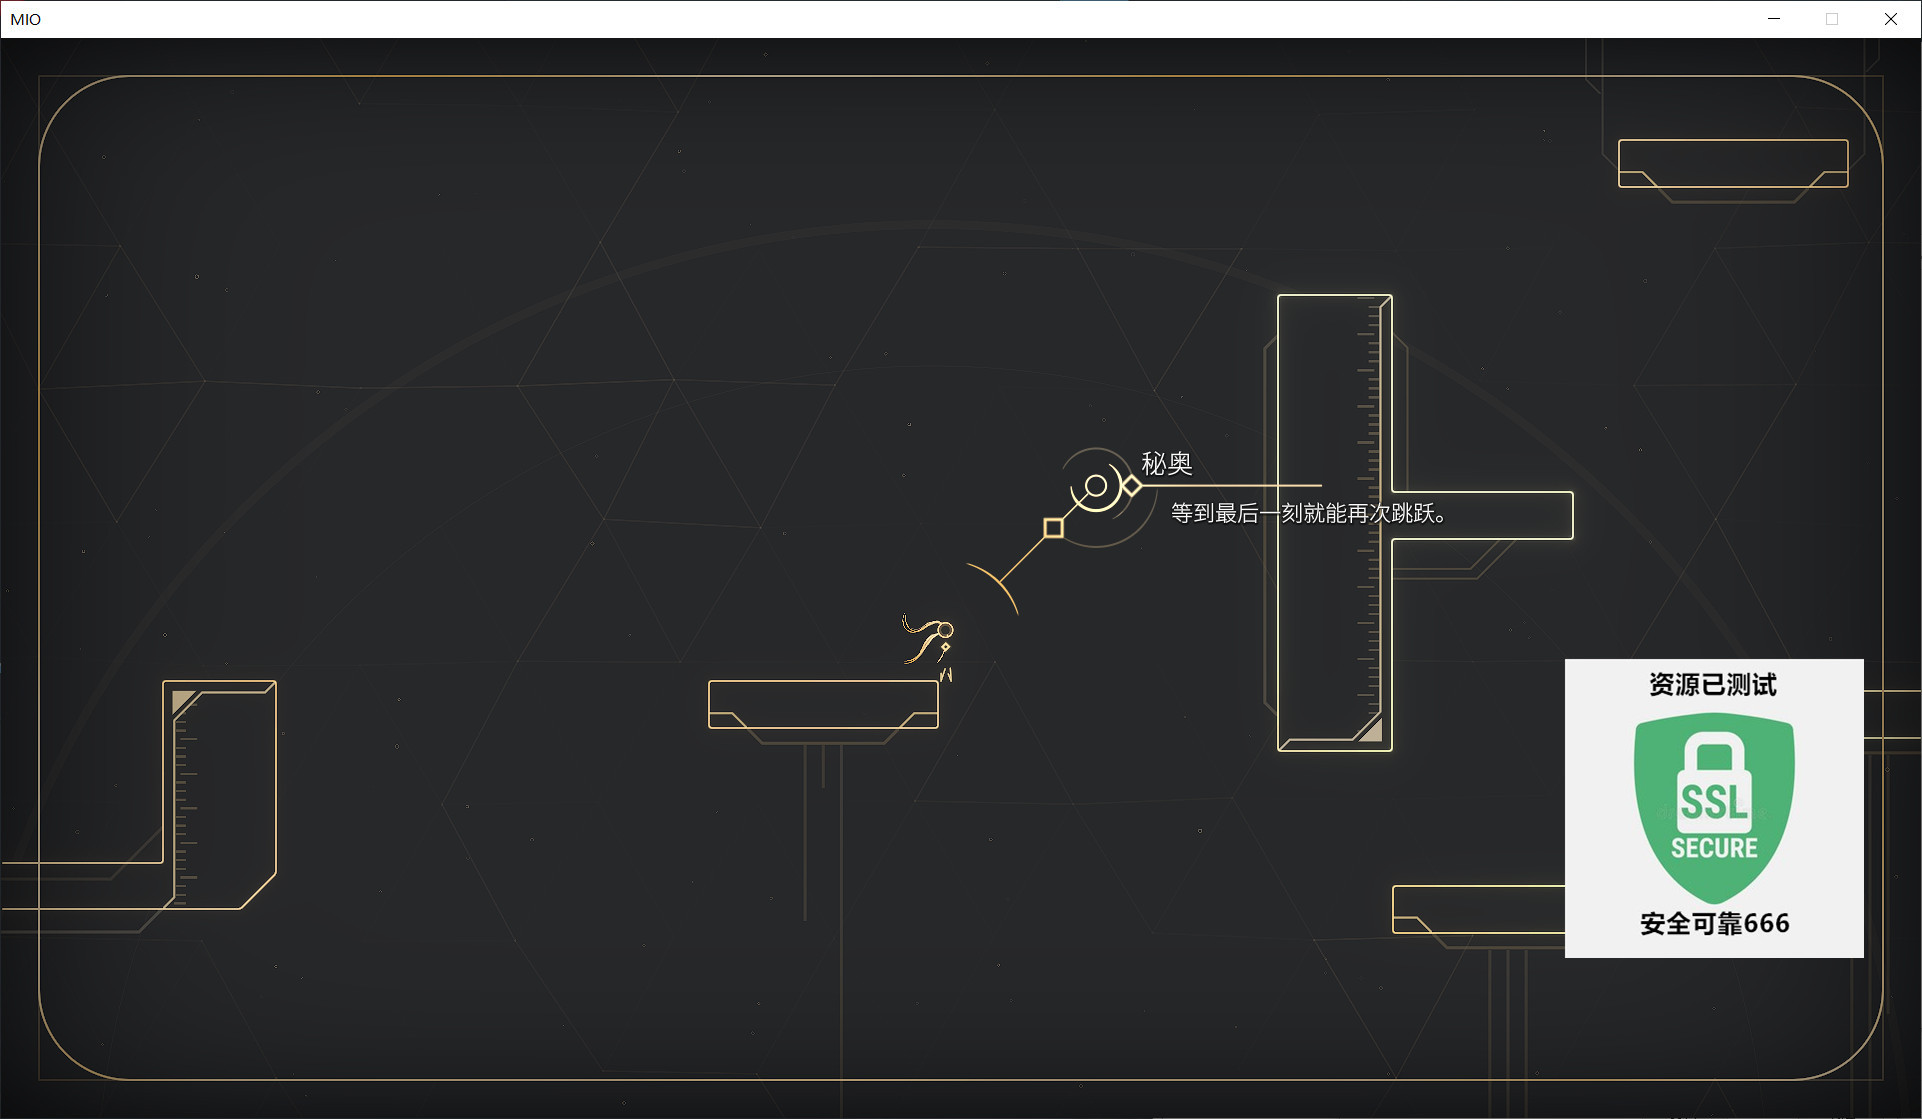Click the center platform under the character
The width and height of the screenshot is (1922, 1119).
click(x=822, y=704)
